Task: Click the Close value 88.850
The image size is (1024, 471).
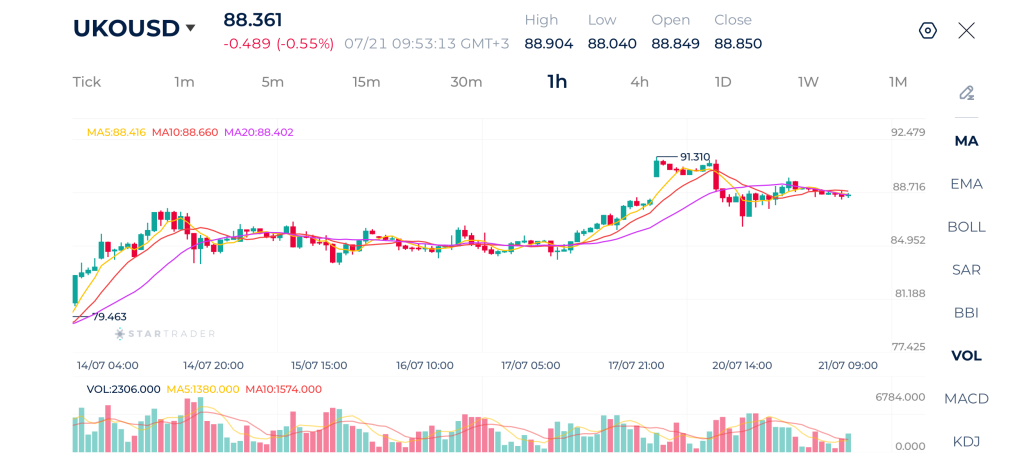Action: coord(738,44)
